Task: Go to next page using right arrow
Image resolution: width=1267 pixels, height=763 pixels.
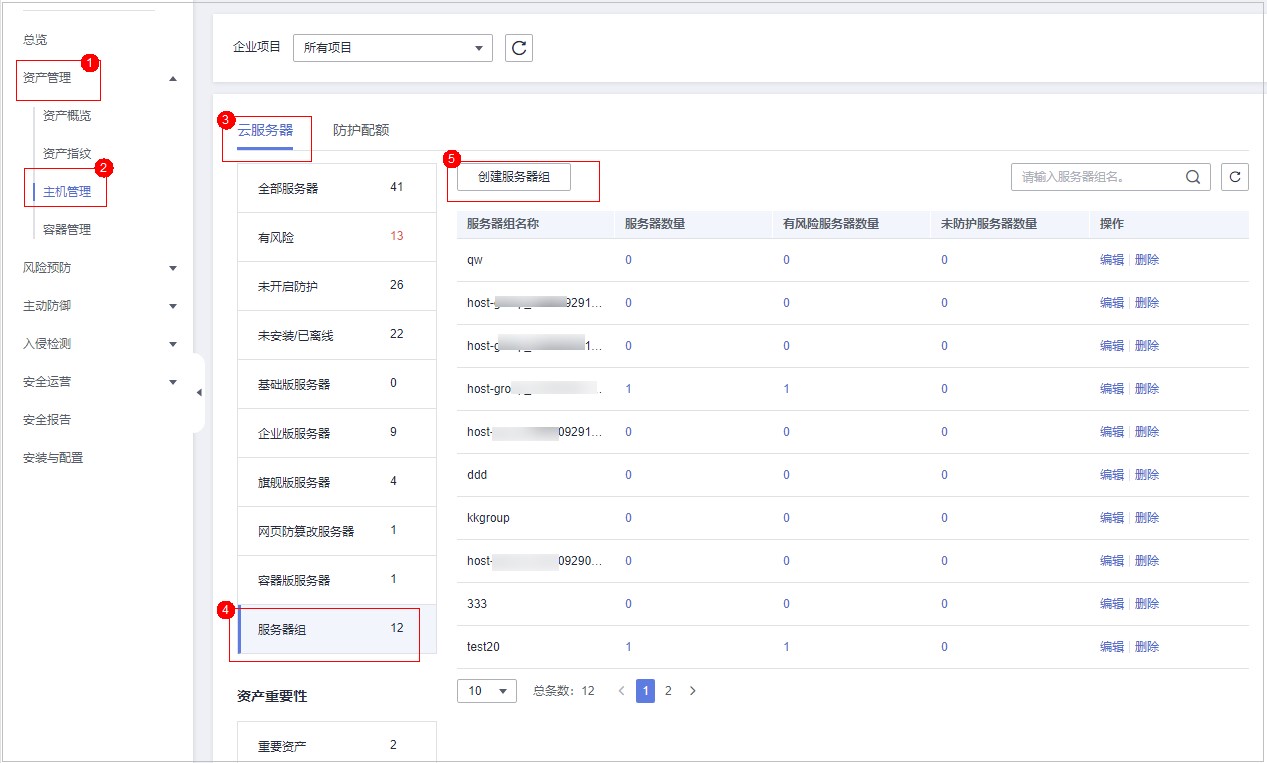Action: [692, 691]
